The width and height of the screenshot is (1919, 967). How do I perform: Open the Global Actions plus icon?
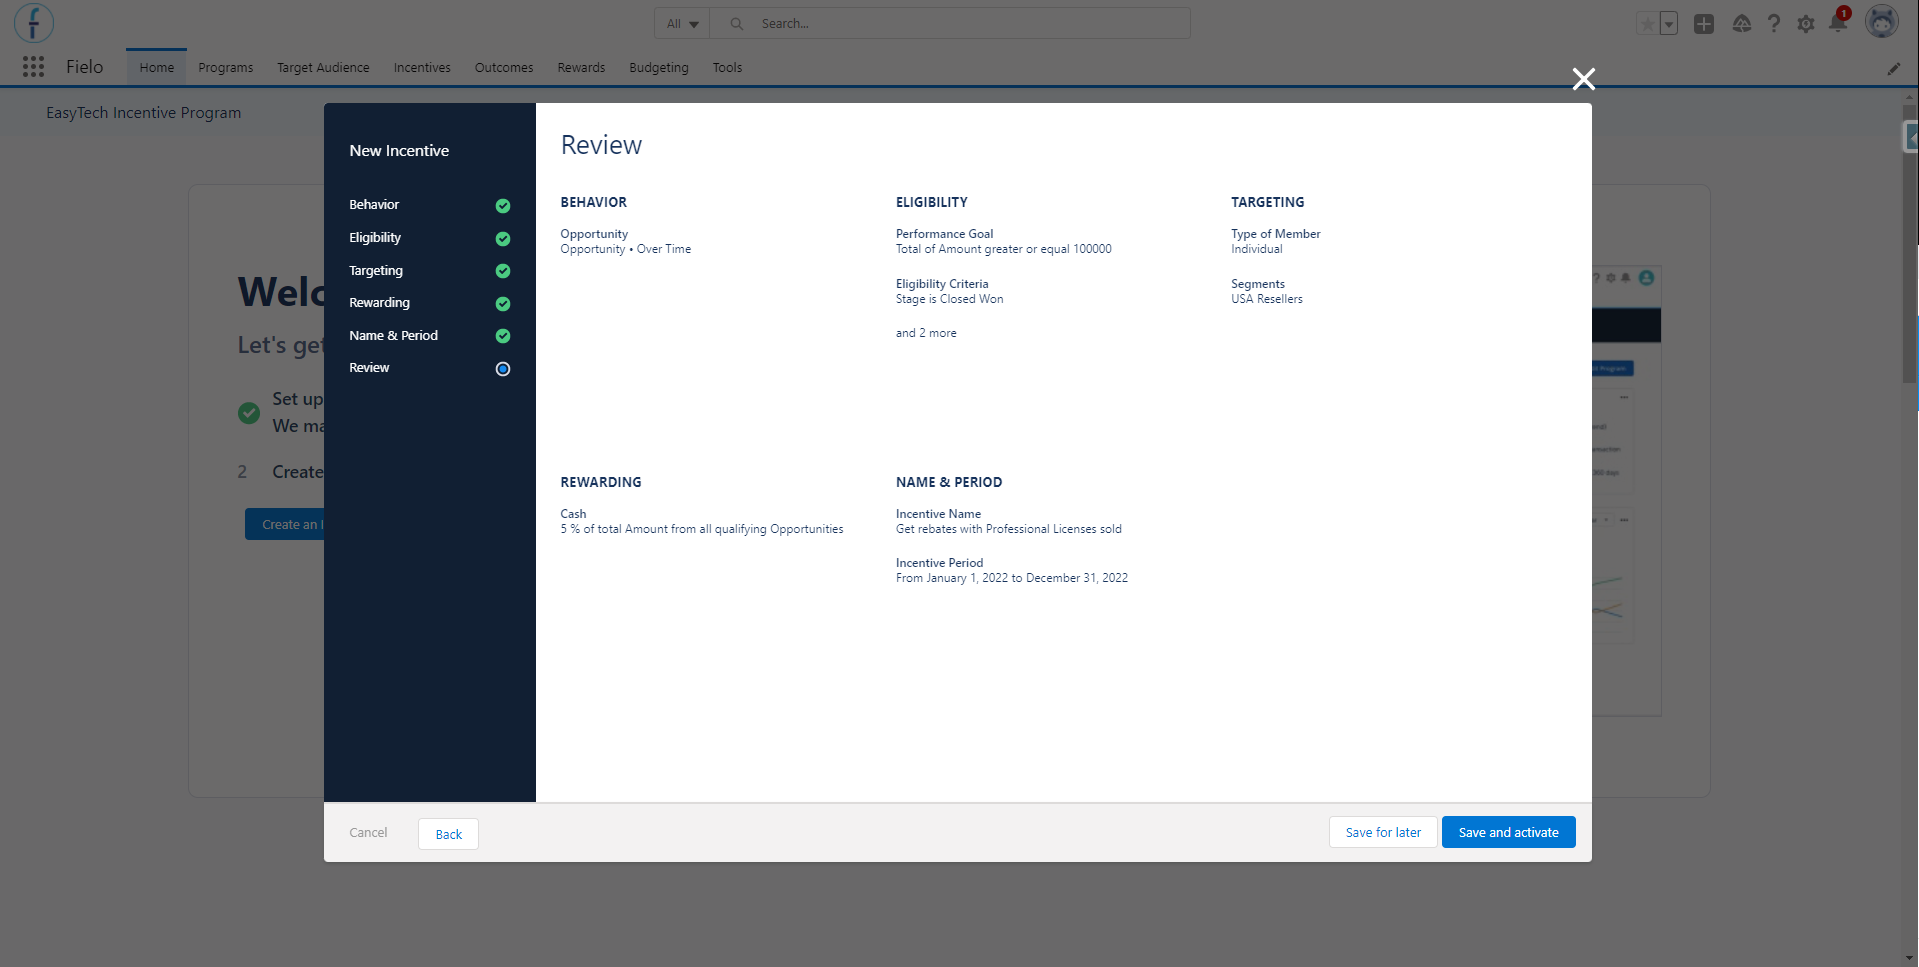(x=1704, y=24)
